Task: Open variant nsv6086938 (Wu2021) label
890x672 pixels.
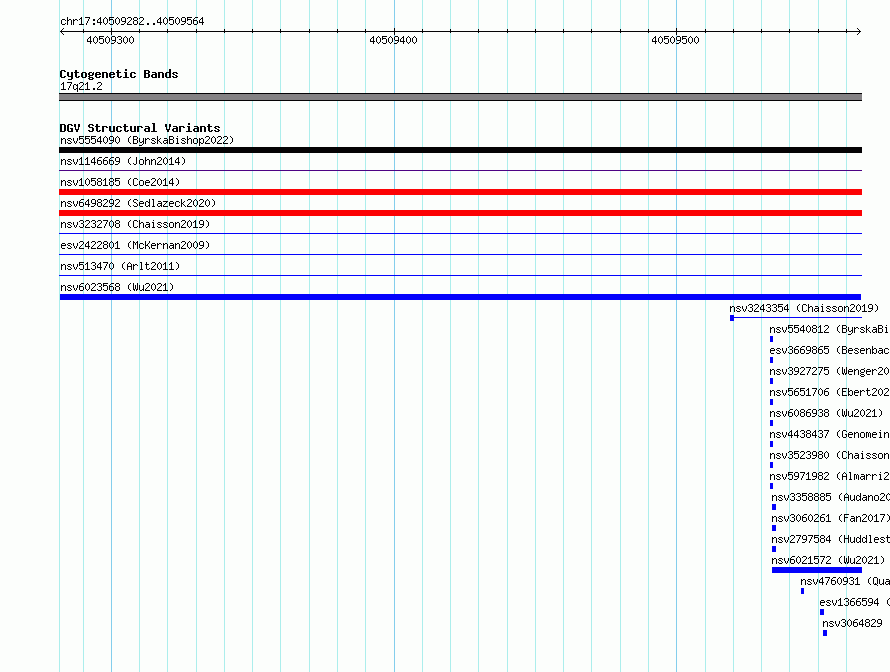Action: point(826,413)
